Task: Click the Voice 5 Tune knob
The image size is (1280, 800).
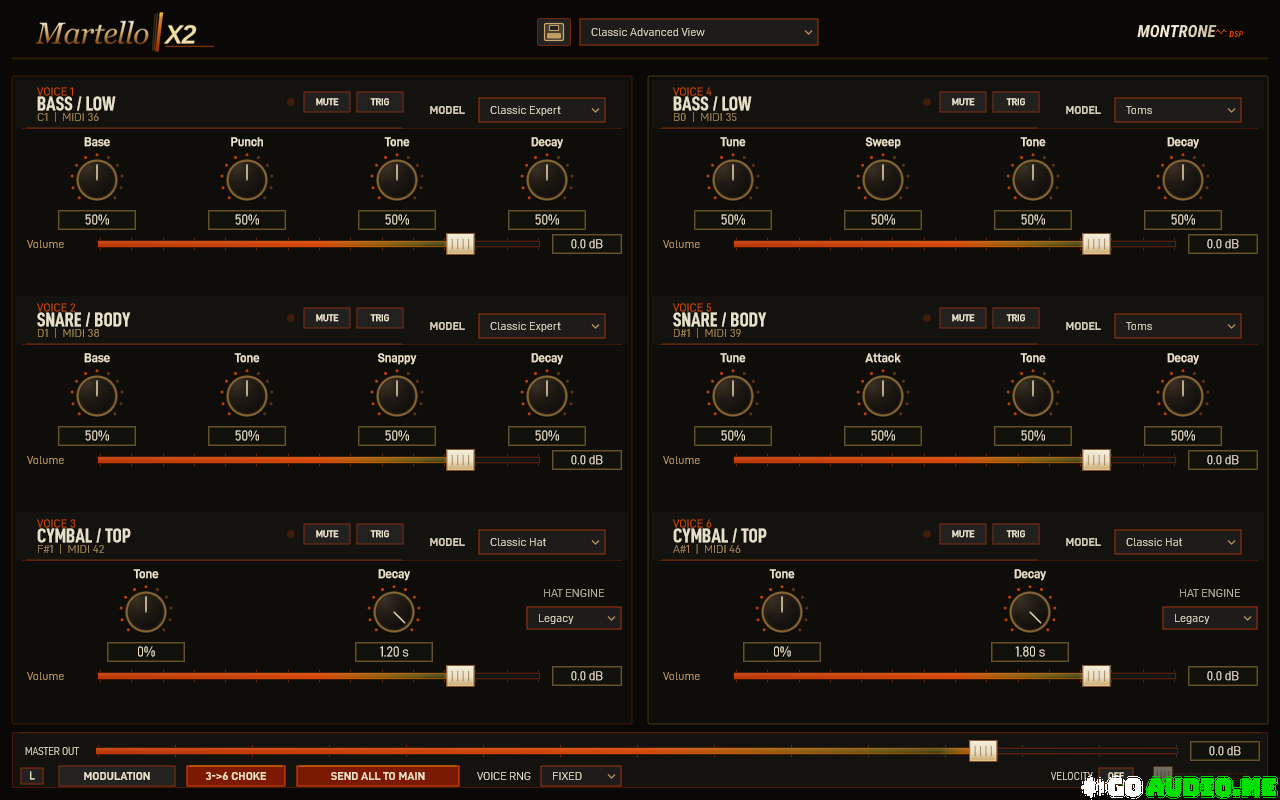Action: click(x=733, y=396)
